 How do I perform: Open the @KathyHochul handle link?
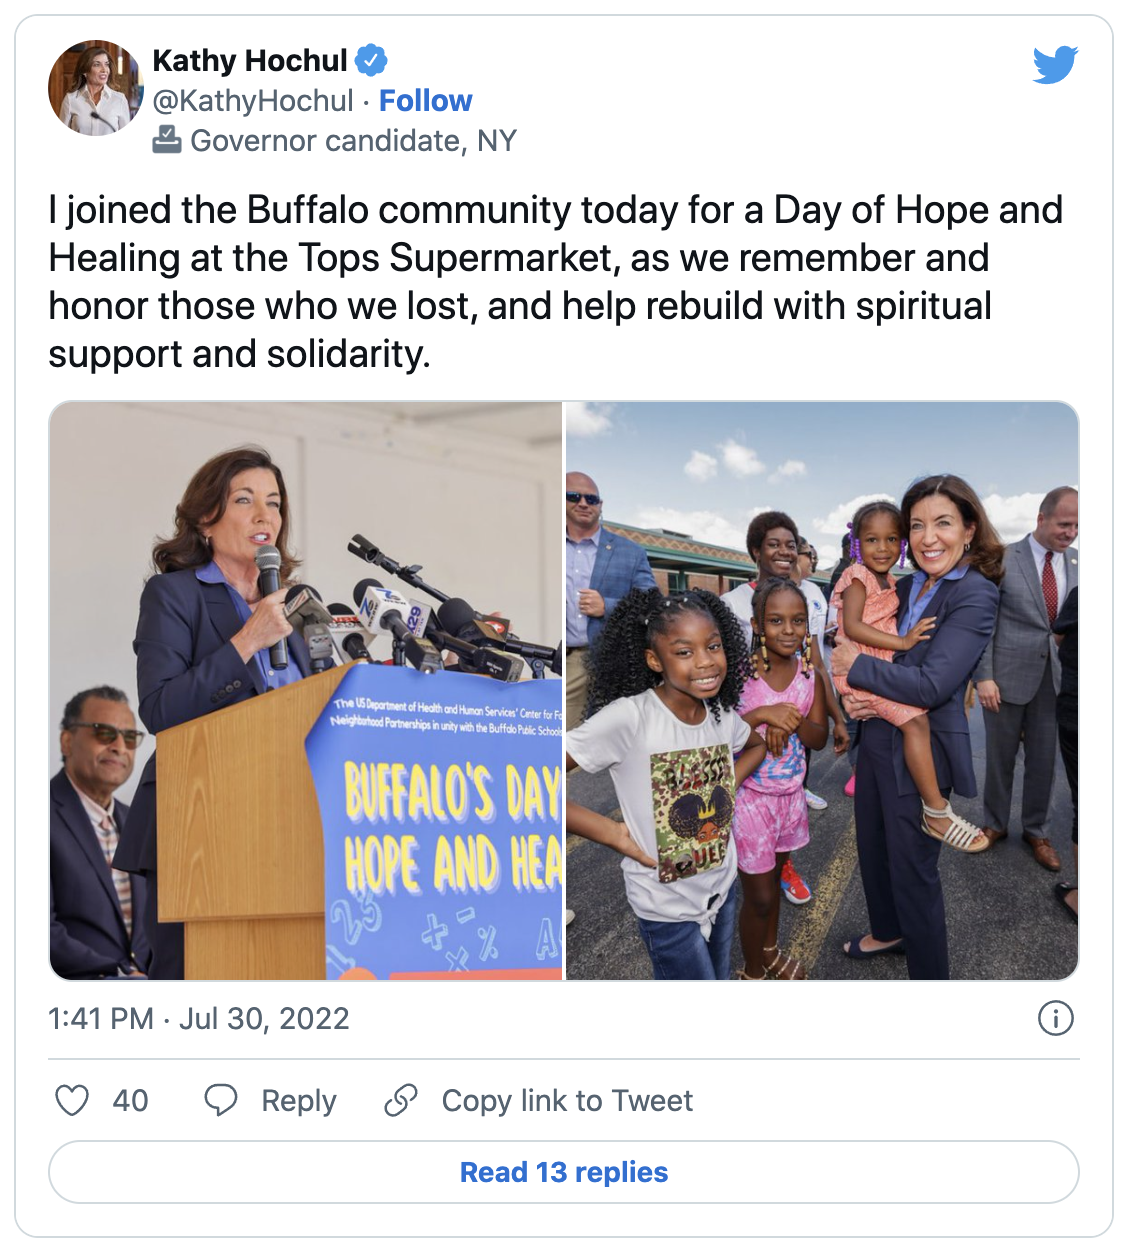(x=253, y=100)
